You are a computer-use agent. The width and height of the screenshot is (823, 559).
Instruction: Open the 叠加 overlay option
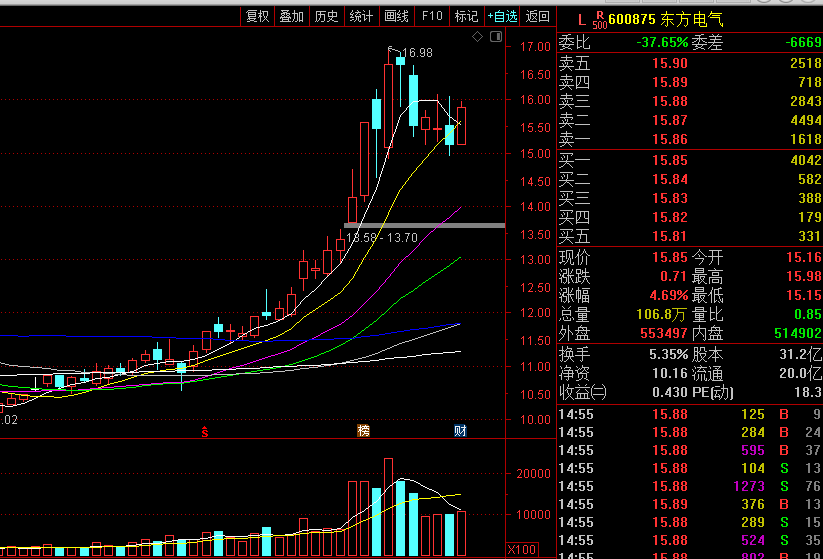[x=292, y=16]
